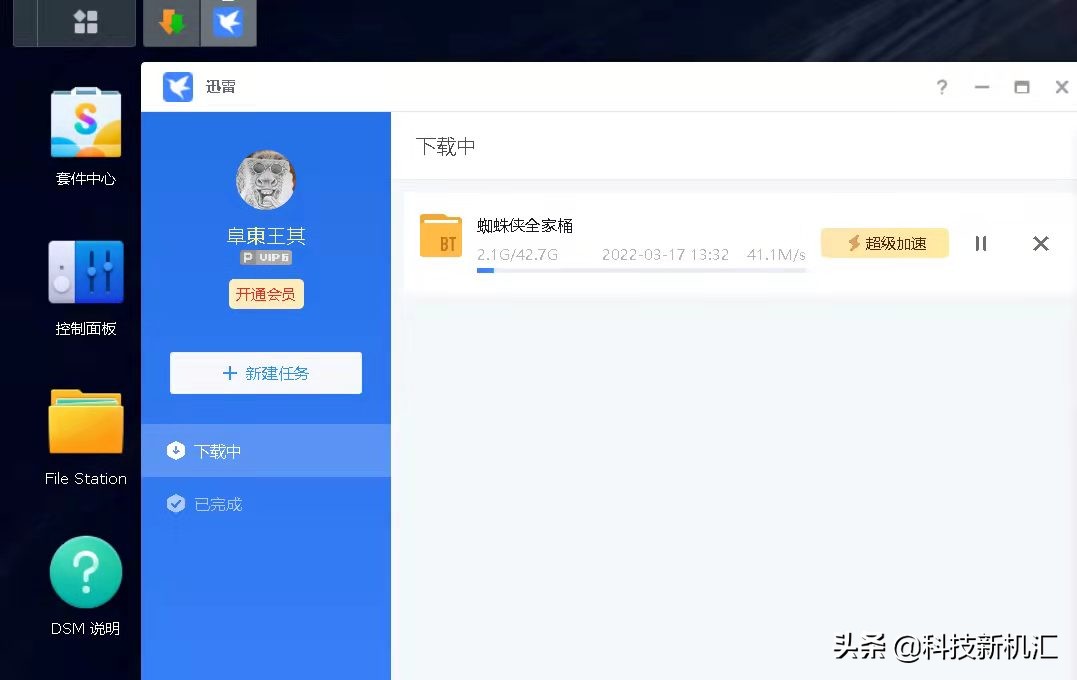Click the BT folder icon on the download task
1077x680 pixels.
pos(440,235)
